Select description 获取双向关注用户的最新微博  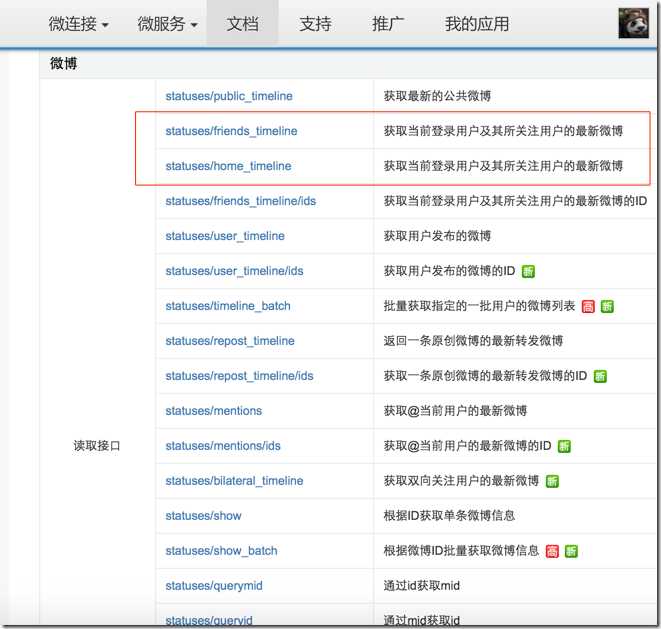point(461,481)
